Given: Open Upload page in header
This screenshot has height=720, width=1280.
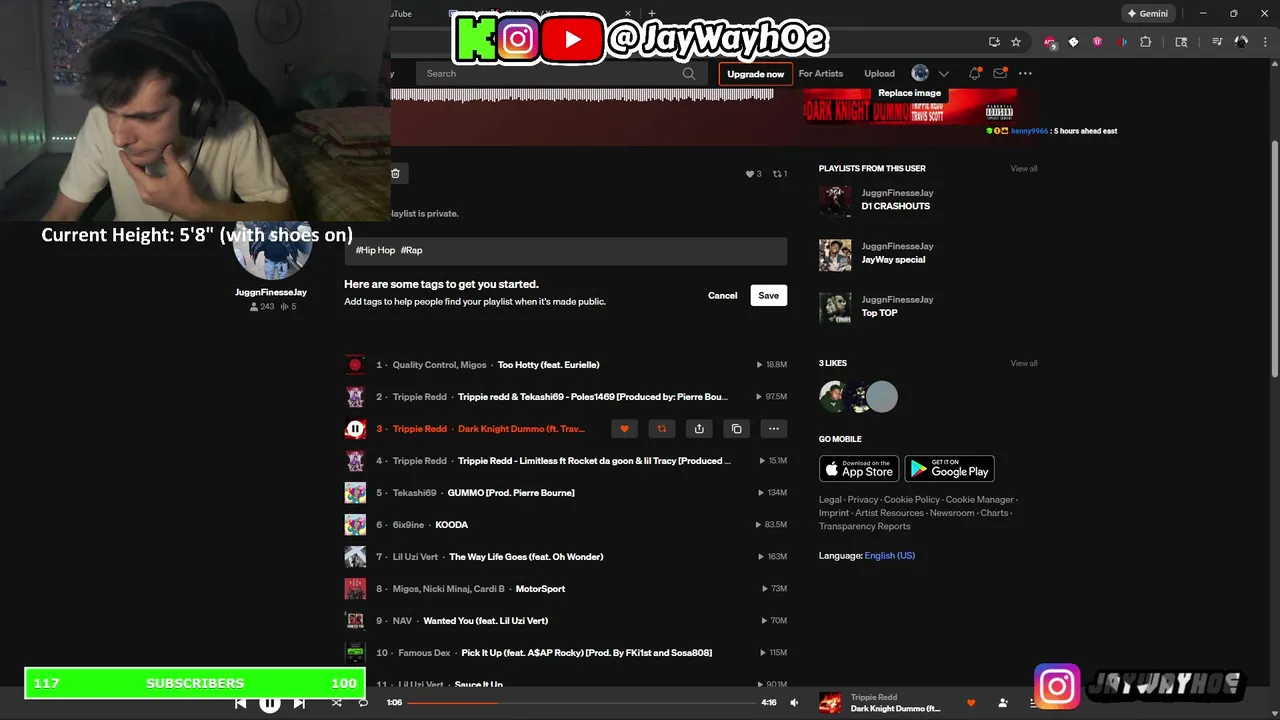Looking at the screenshot, I should pos(880,74).
